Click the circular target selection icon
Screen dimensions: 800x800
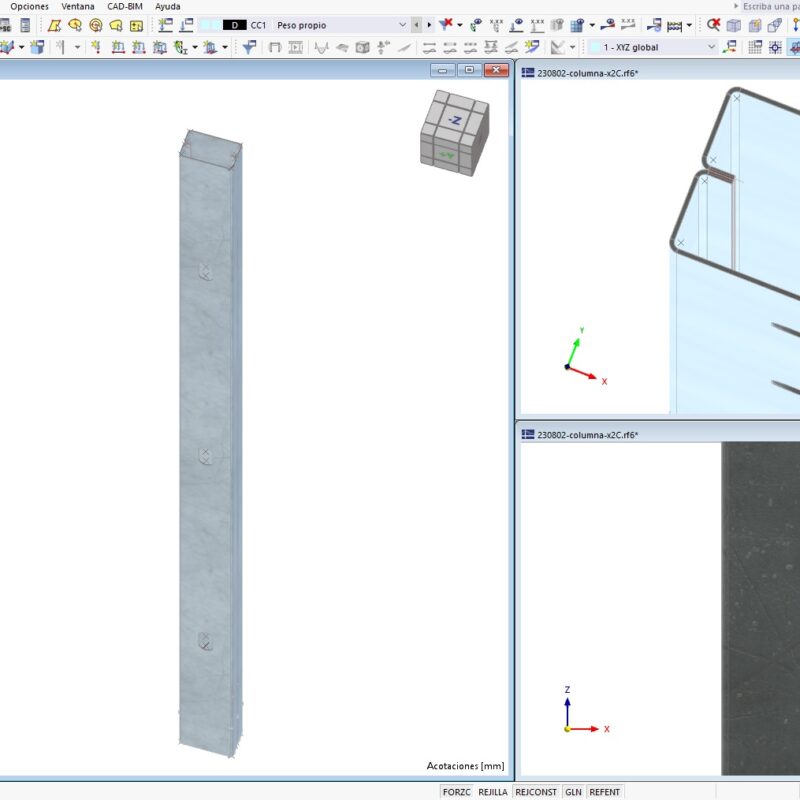(x=95, y=25)
